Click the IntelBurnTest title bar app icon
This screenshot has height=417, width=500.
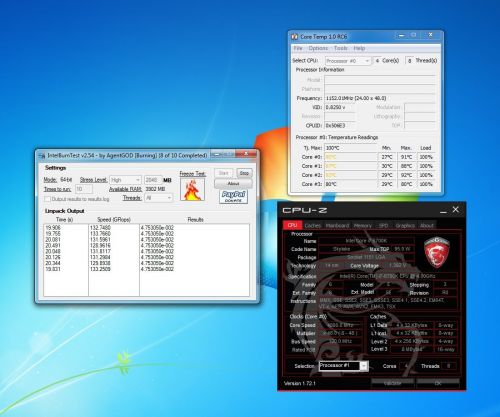(x=42, y=156)
